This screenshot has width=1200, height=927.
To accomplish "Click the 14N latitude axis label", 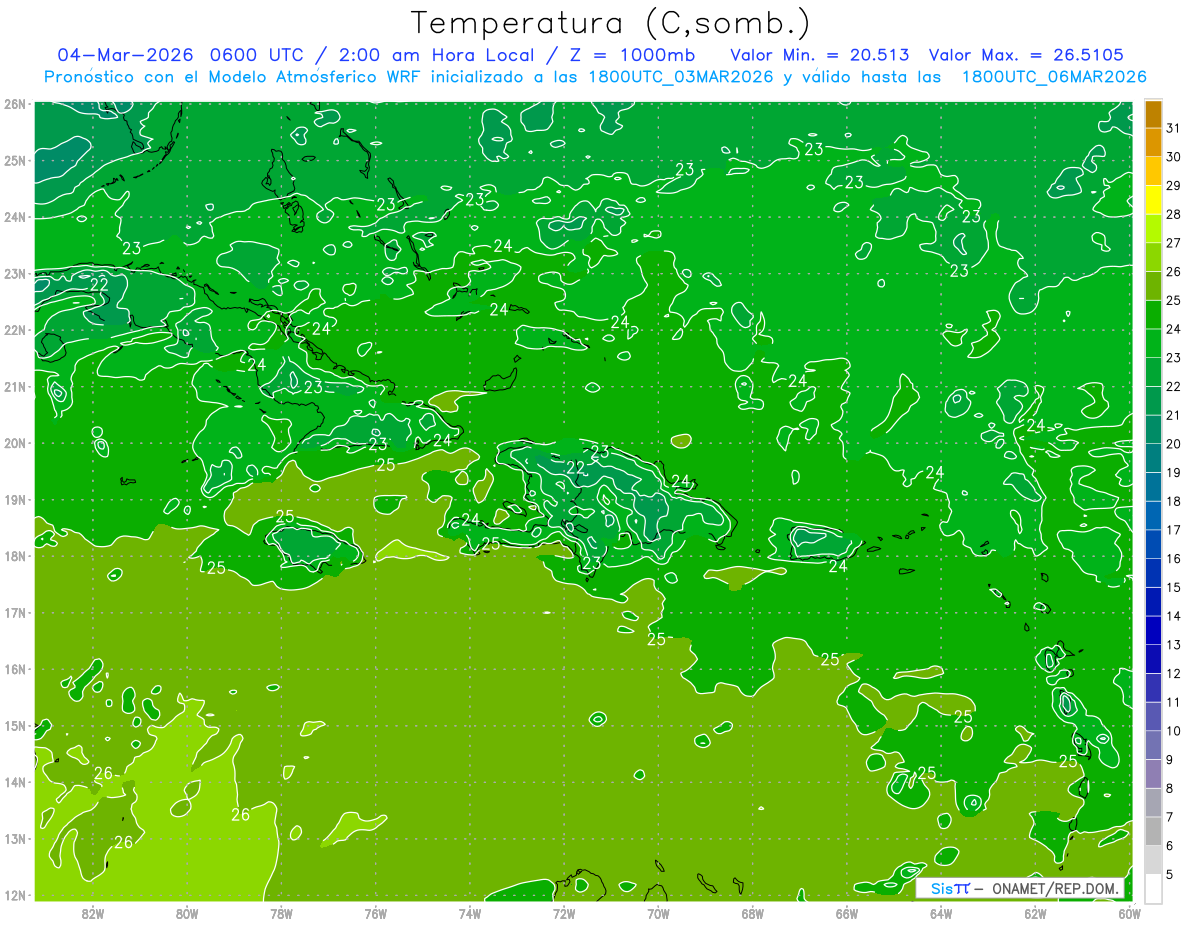I will coord(15,781).
